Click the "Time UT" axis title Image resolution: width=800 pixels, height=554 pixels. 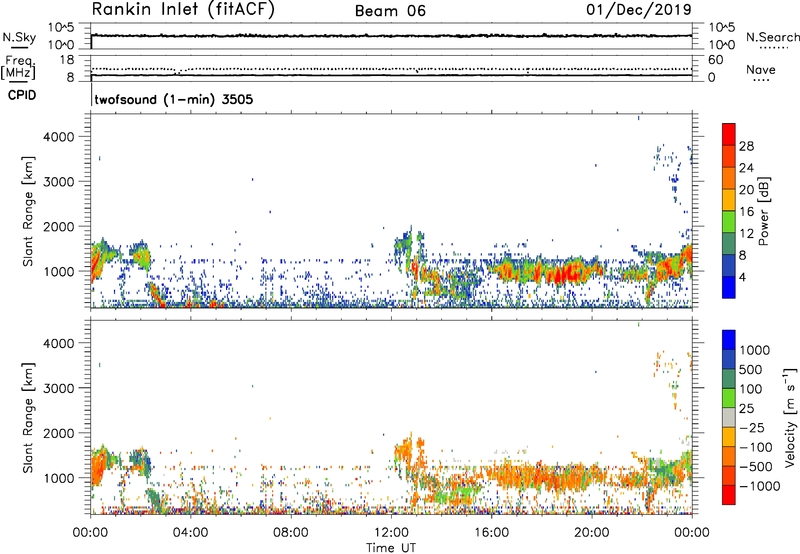click(391, 548)
